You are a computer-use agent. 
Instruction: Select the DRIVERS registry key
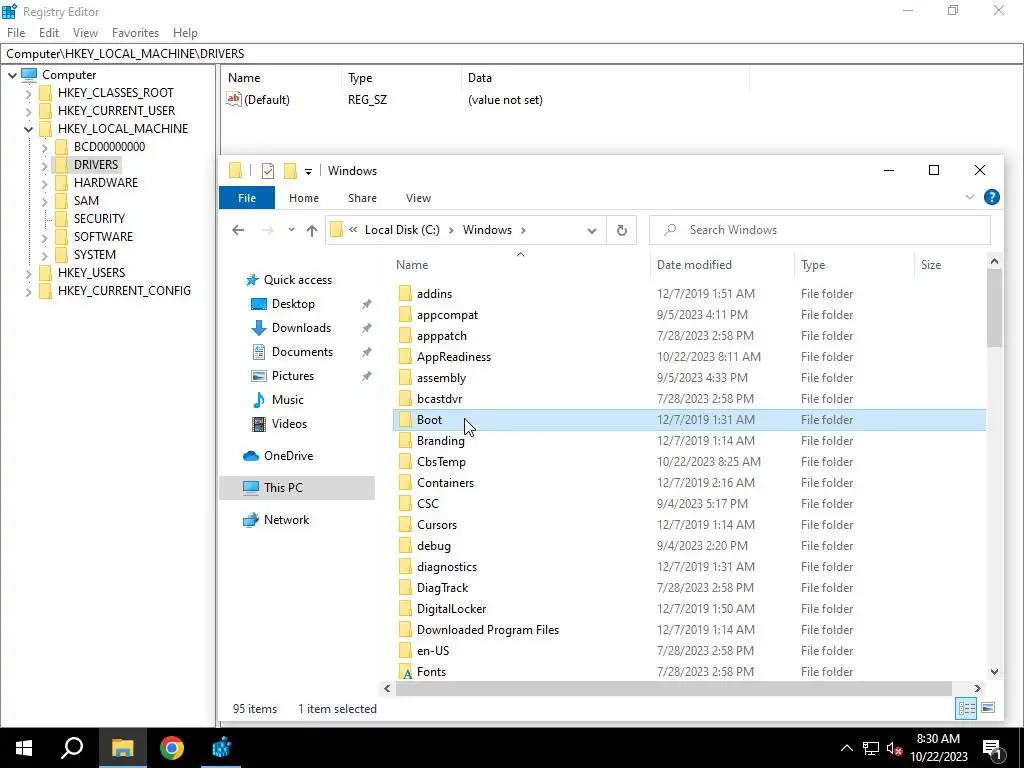(95, 165)
